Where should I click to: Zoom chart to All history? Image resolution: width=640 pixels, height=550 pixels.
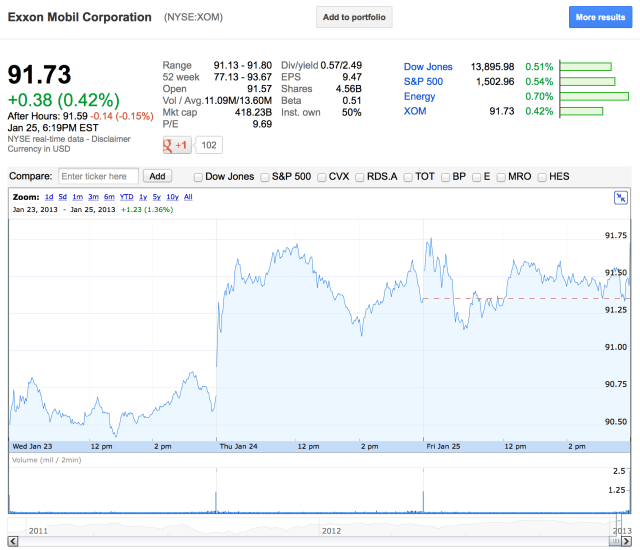pos(188,197)
